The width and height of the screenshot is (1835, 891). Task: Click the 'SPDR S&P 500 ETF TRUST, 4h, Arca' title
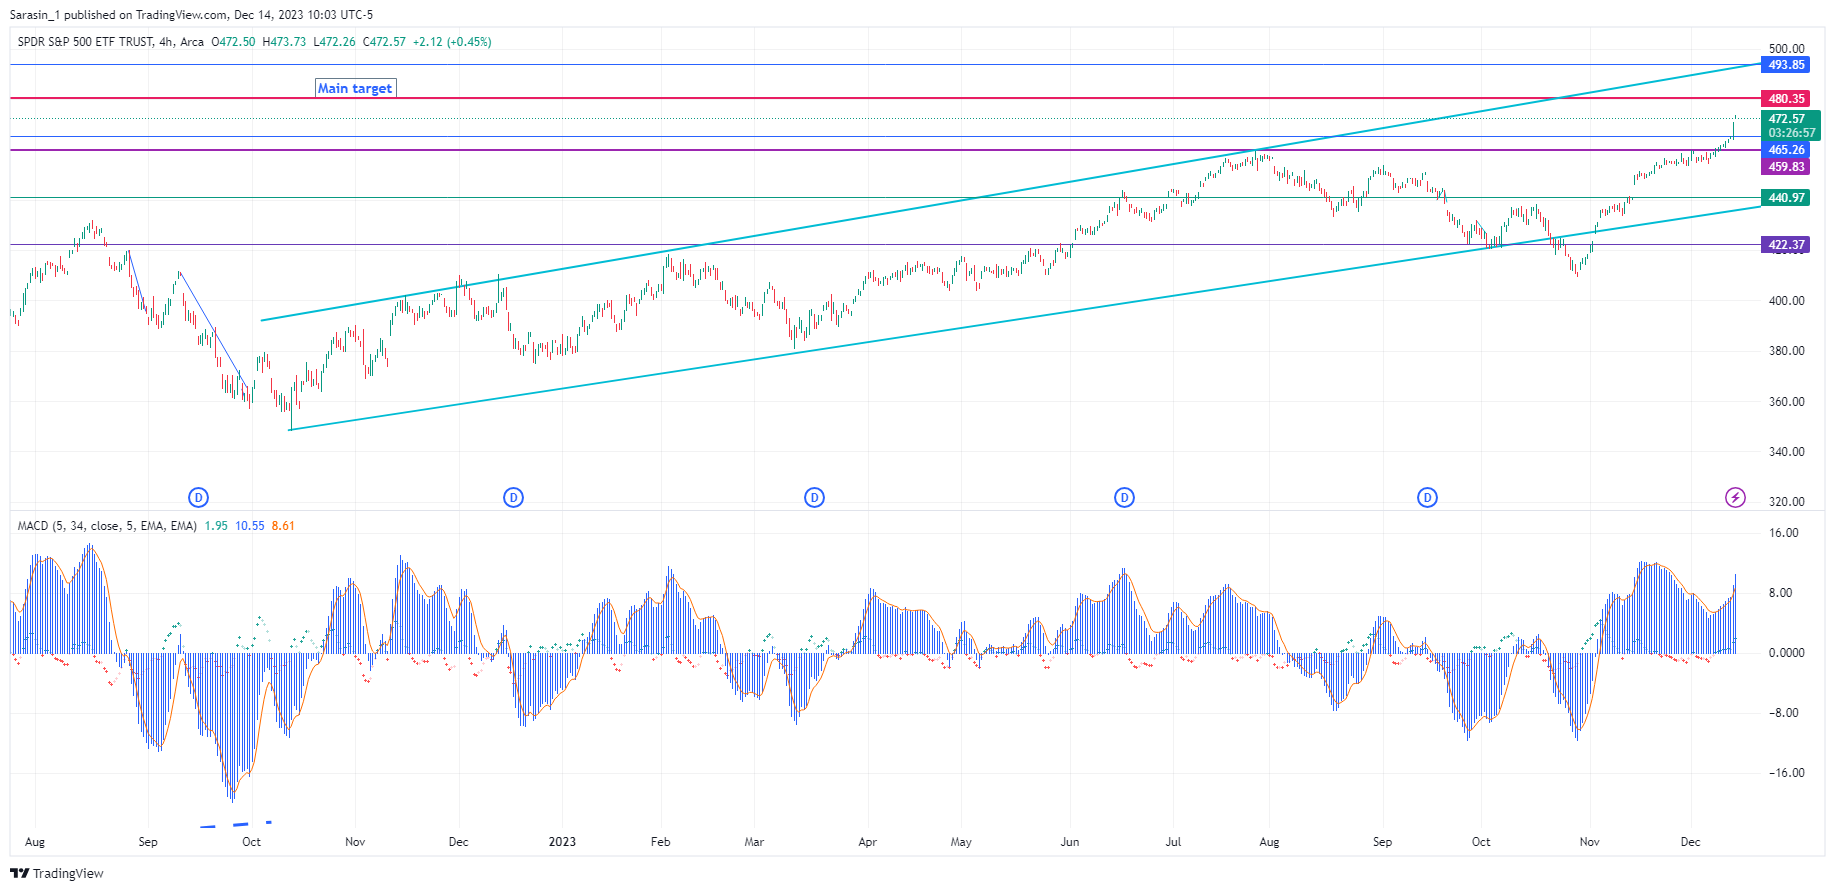coord(111,42)
